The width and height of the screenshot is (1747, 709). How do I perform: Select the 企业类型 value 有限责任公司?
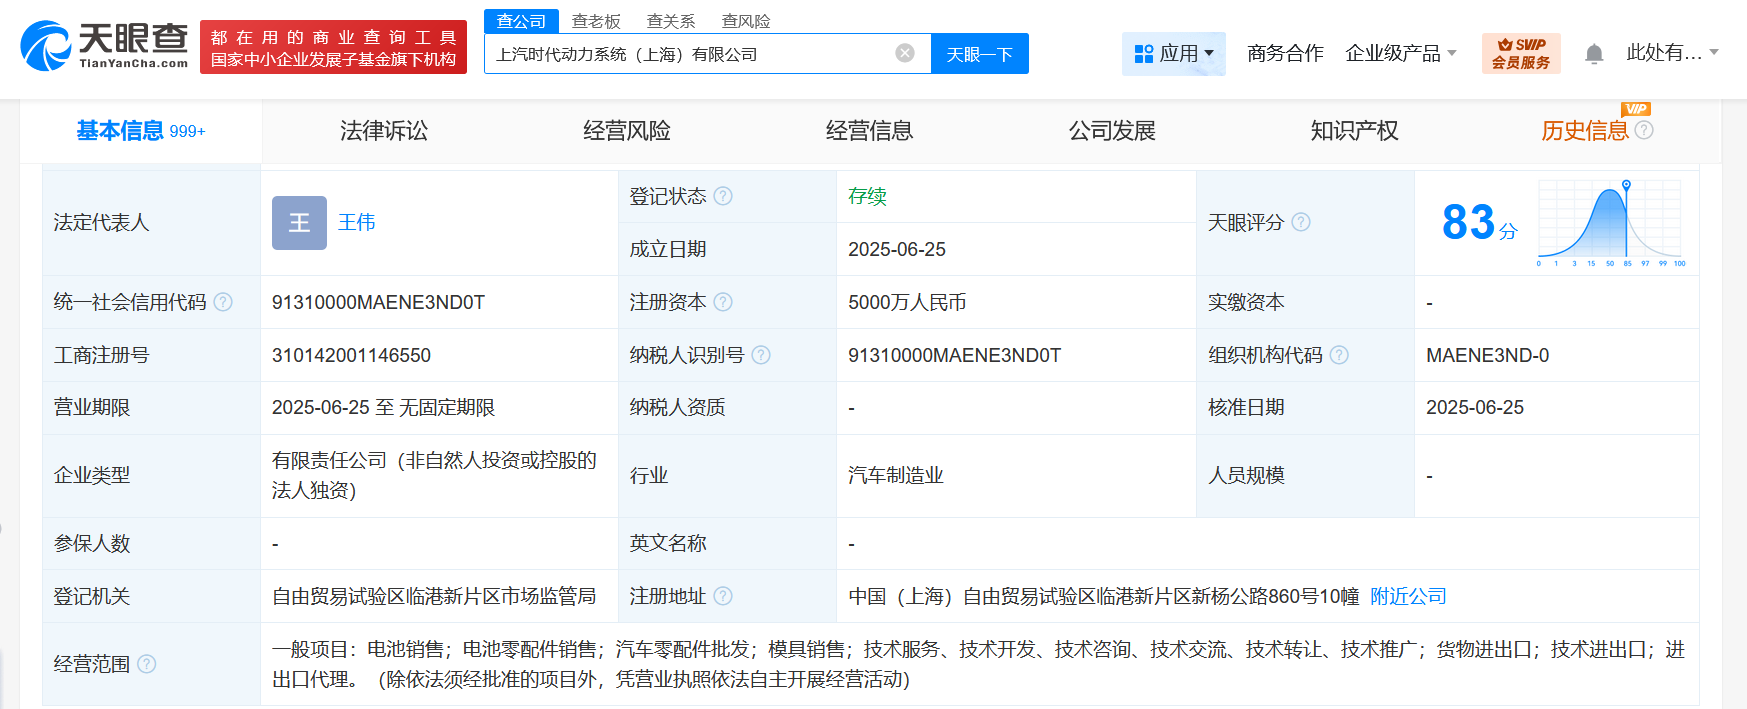tap(434, 475)
